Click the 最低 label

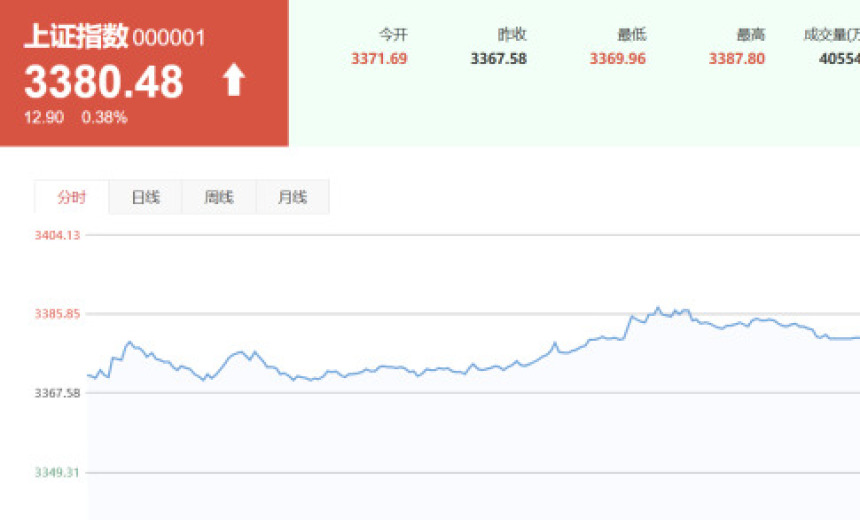click(632, 35)
